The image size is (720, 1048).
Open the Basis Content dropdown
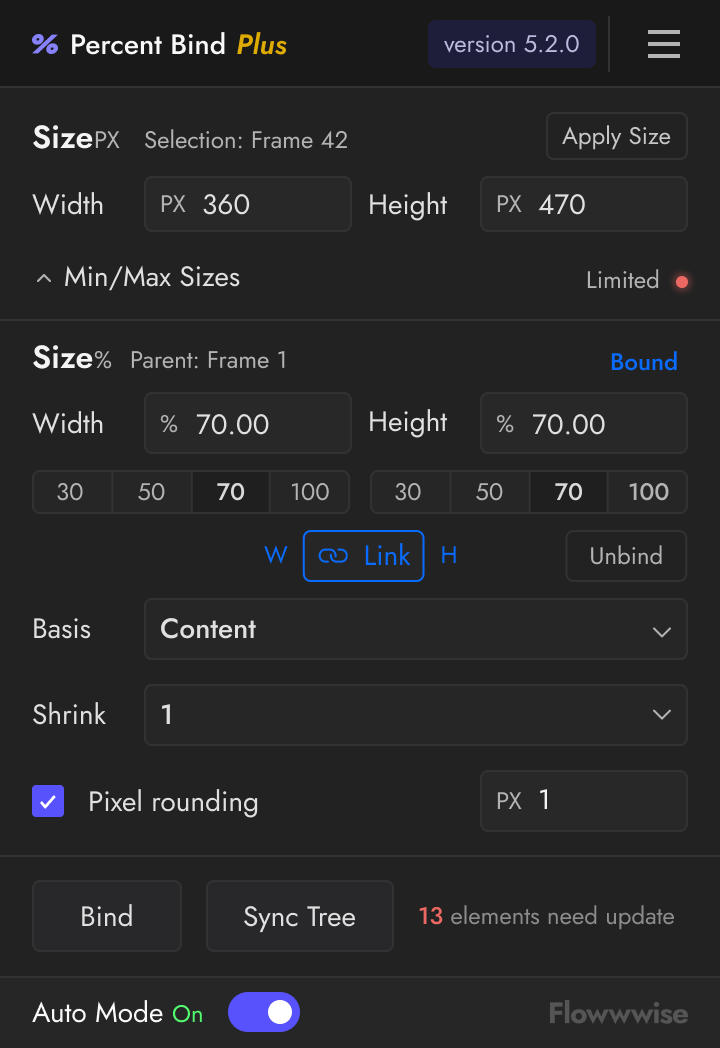[415, 629]
